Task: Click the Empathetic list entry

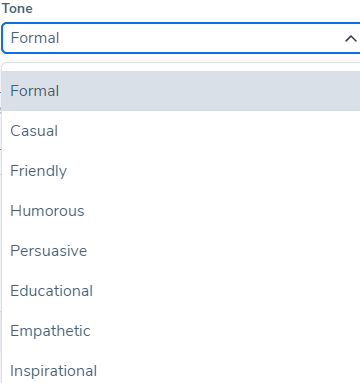Action: [181, 331]
